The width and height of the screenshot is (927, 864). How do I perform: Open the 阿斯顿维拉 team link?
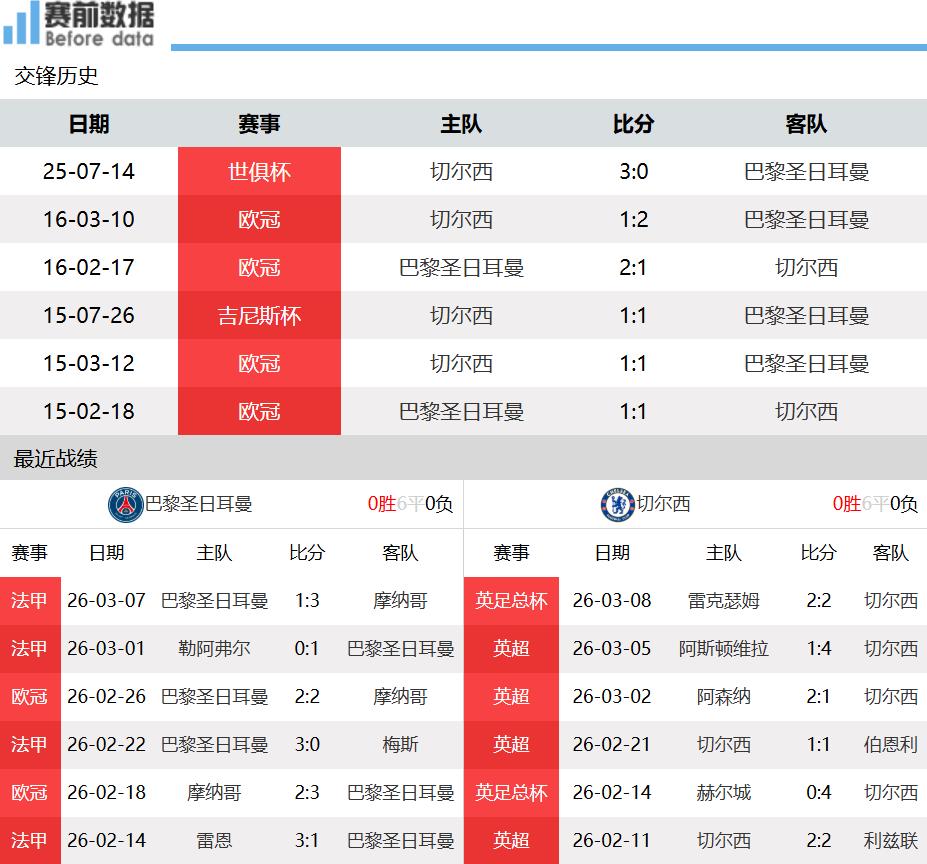point(723,649)
